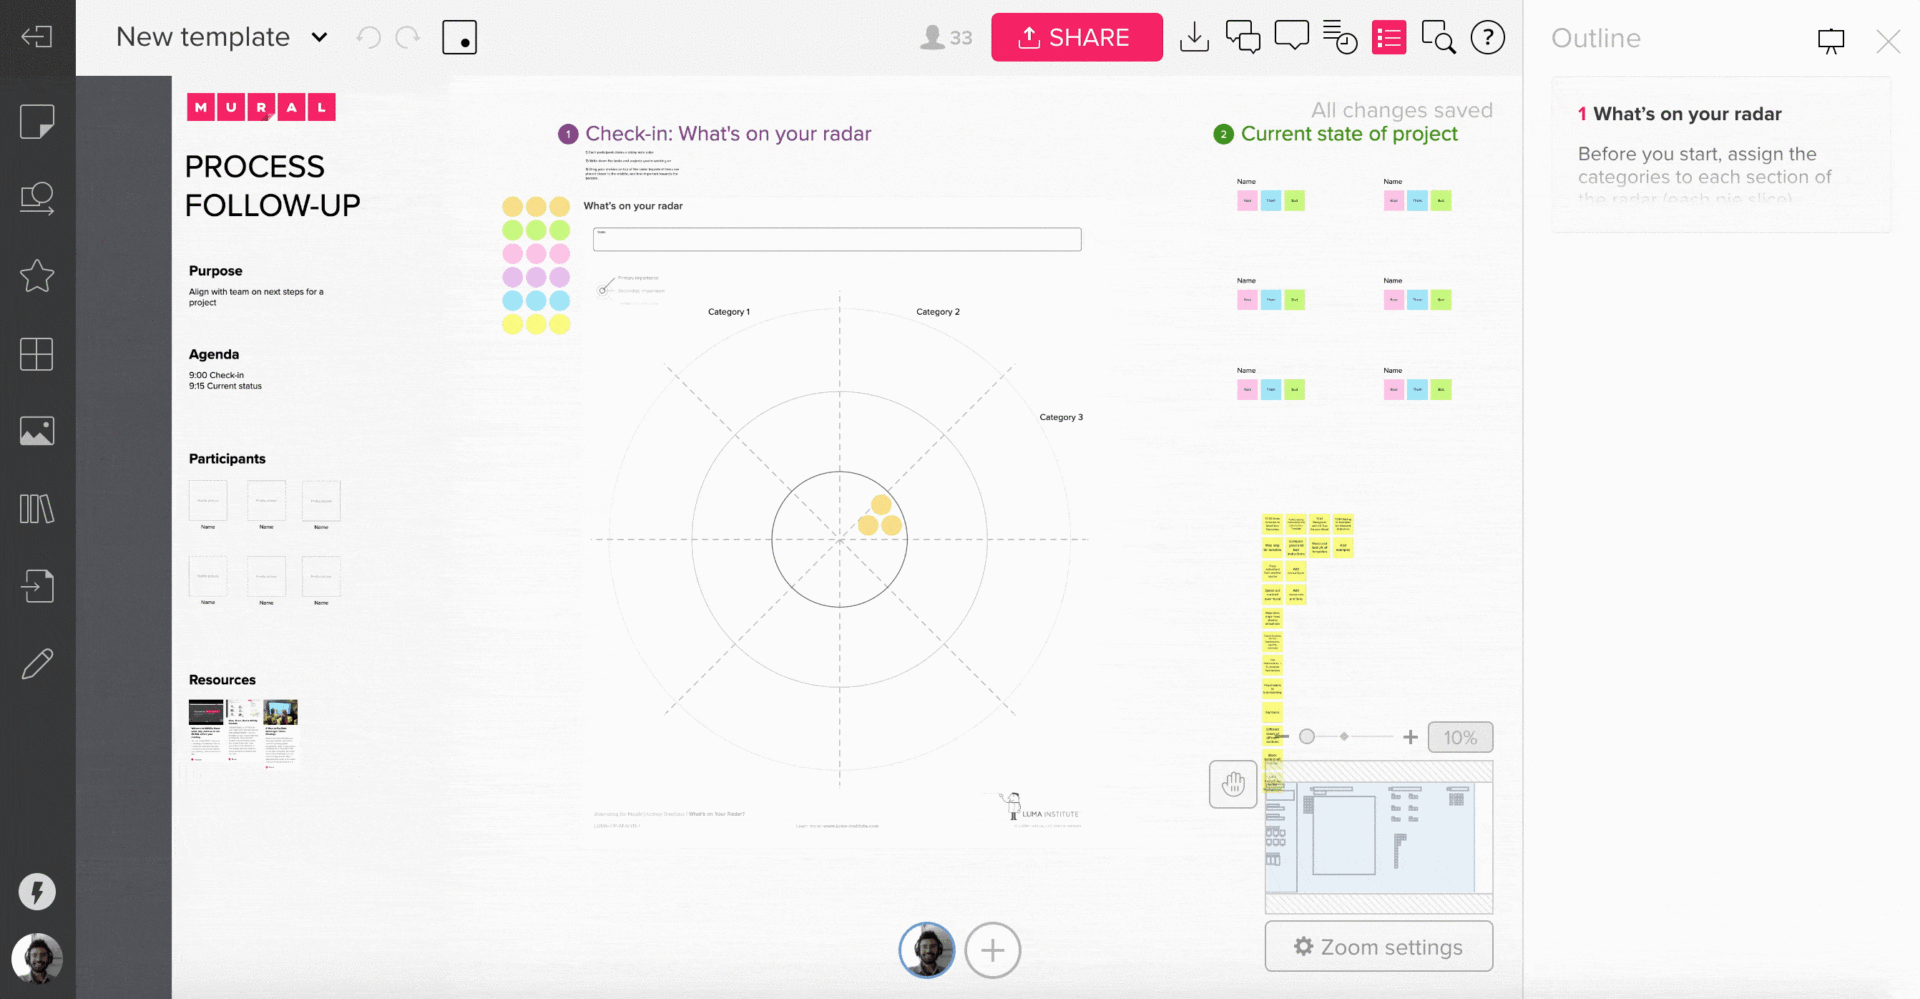Open the activity timer list icon
The width and height of the screenshot is (1920, 999).
1340,38
